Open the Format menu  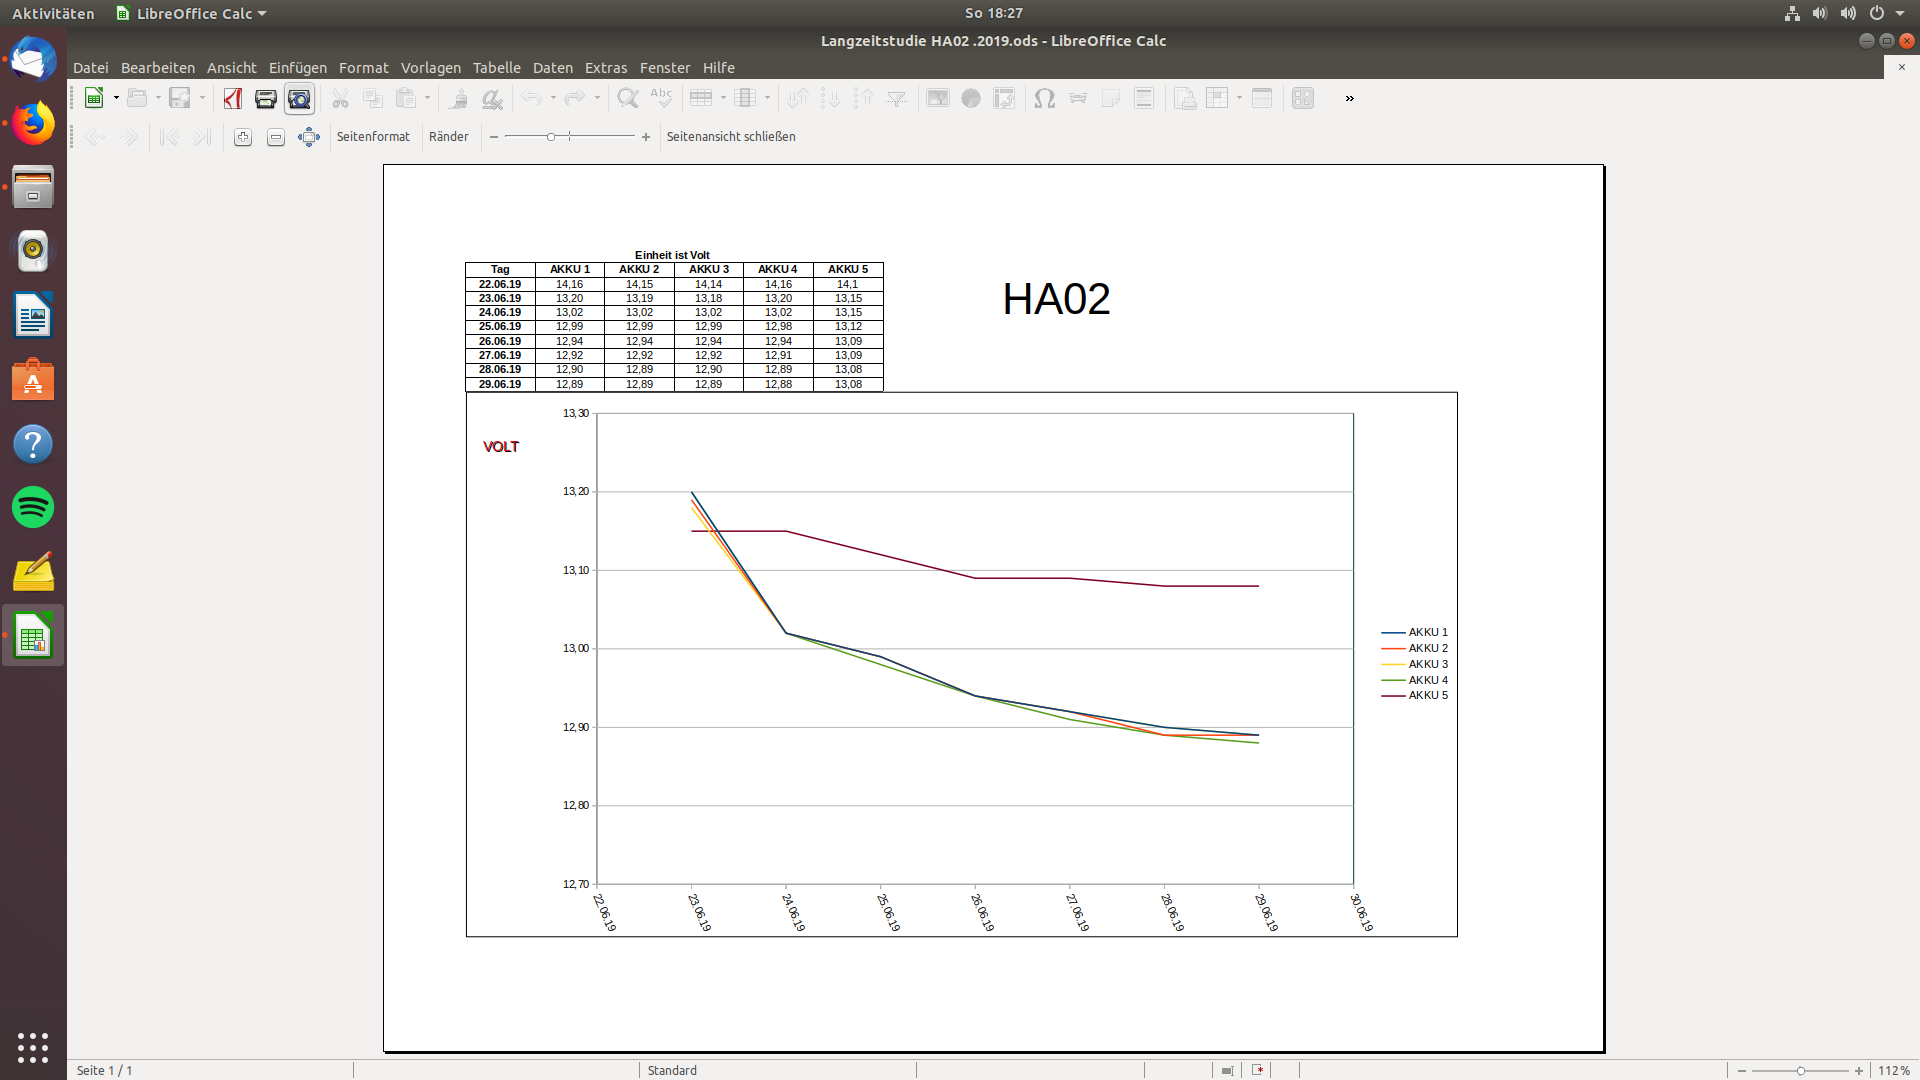click(x=363, y=68)
